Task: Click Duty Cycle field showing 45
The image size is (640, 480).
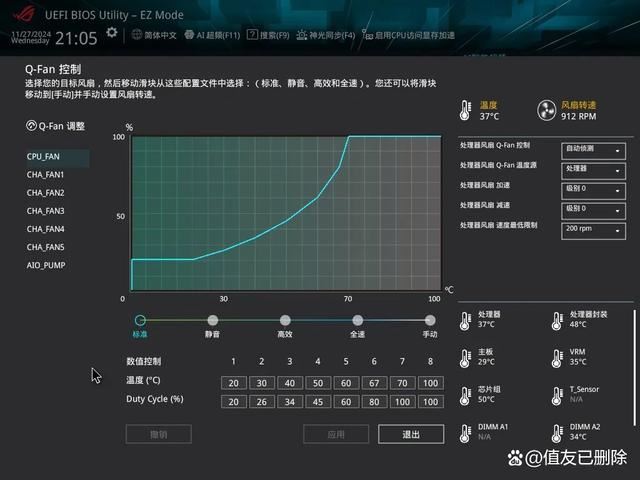Action: (318, 402)
